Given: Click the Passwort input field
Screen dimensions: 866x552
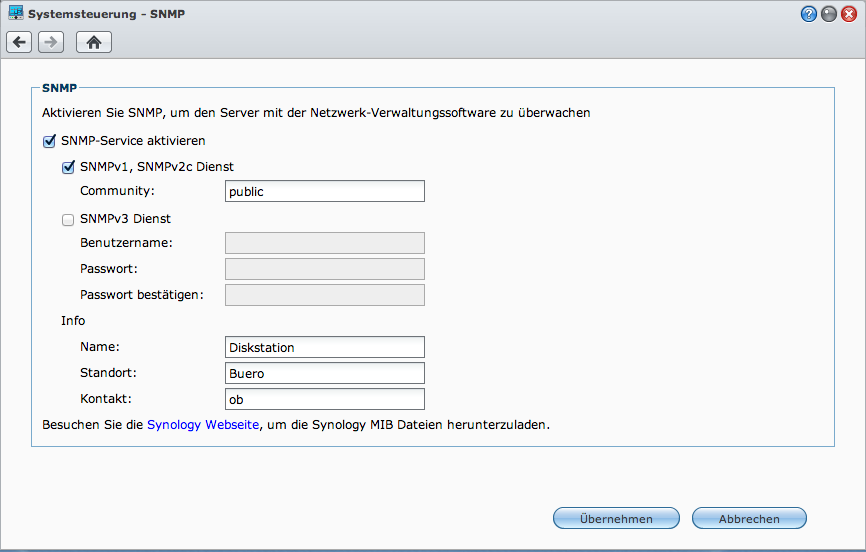Looking at the screenshot, I should tap(325, 269).
